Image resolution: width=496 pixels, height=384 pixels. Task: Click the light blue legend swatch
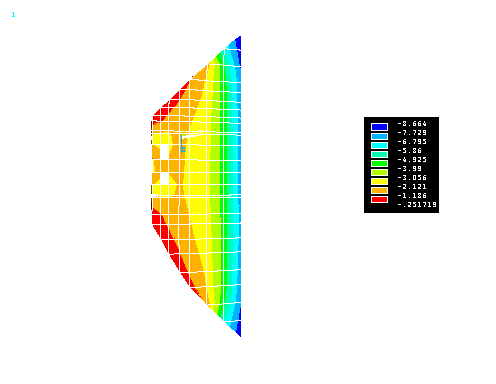click(x=379, y=136)
